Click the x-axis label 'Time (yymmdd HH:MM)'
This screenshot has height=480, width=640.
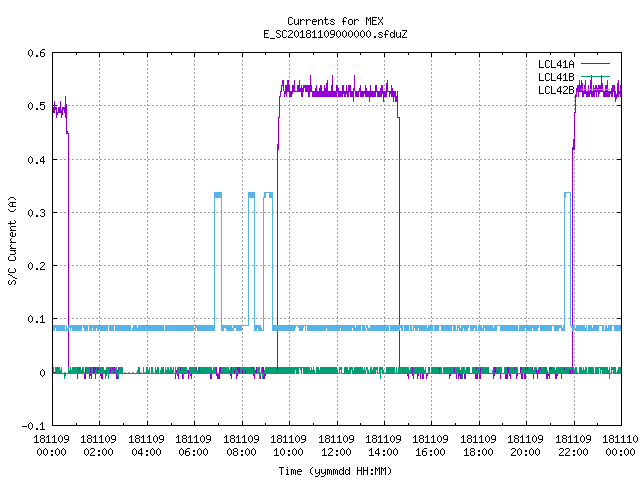click(x=335, y=471)
